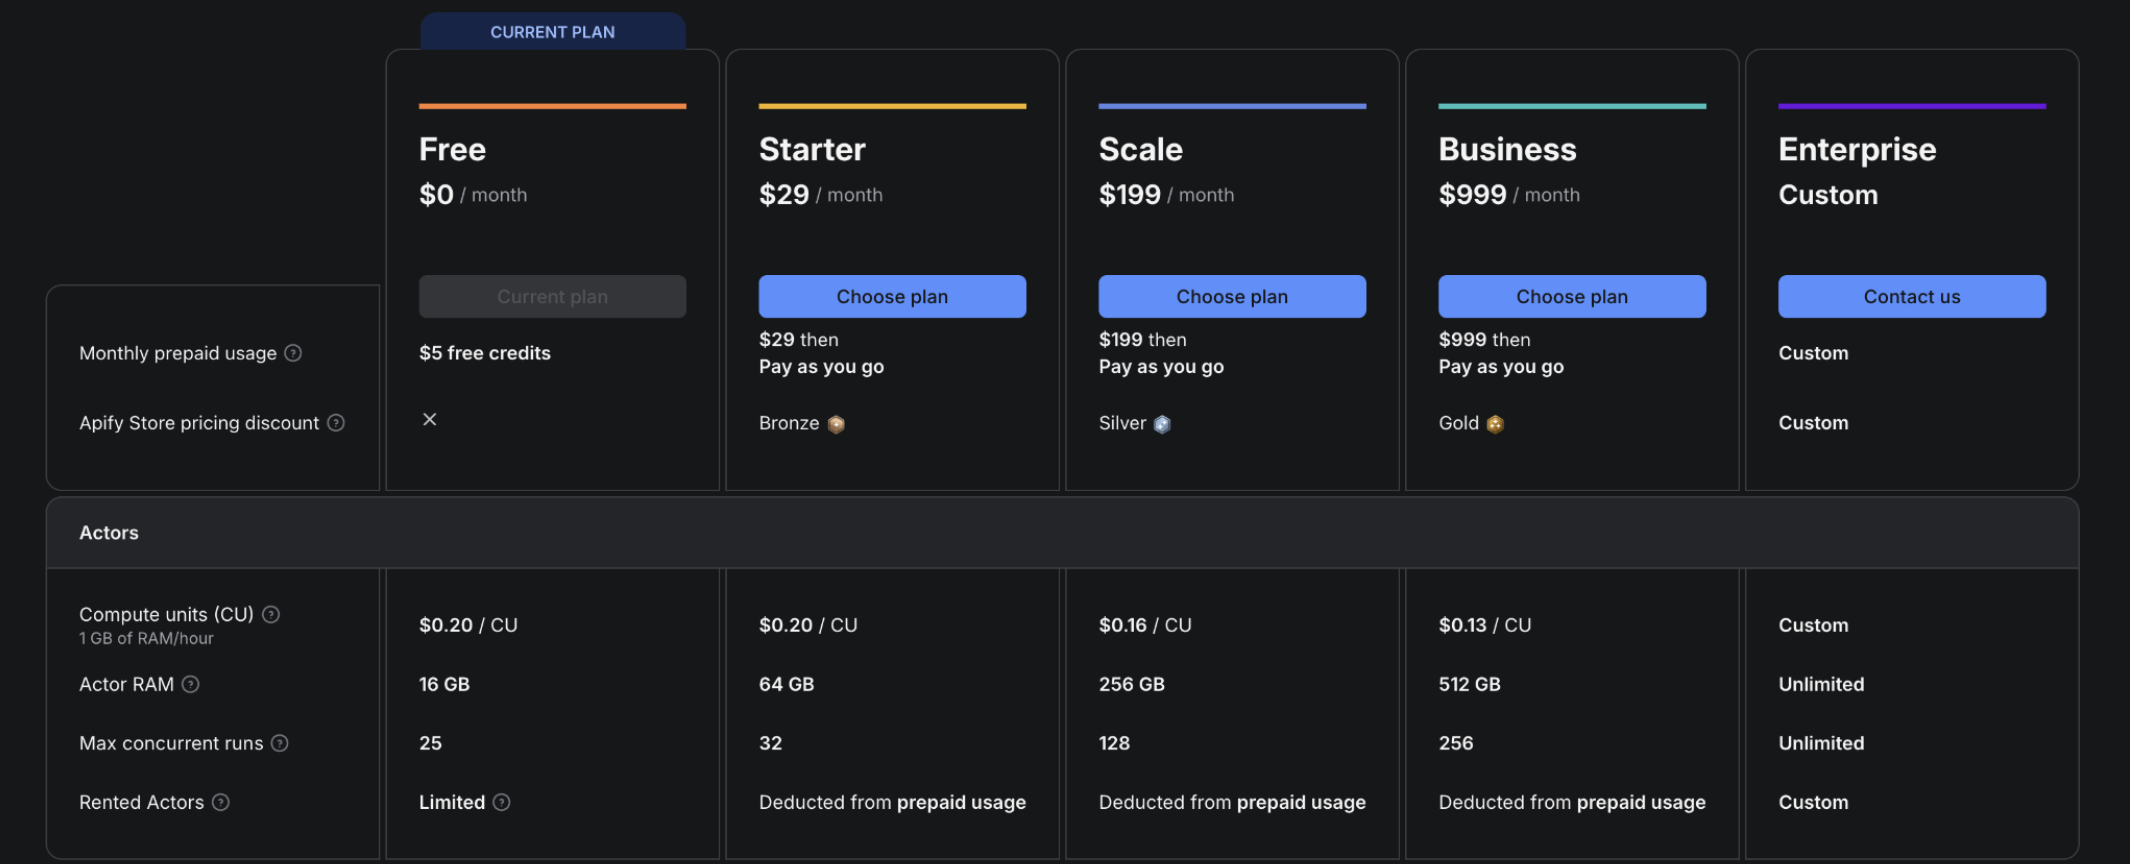Click the 32 concurrent runs value
The width and height of the screenshot is (2130, 864).
click(x=770, y=743)
